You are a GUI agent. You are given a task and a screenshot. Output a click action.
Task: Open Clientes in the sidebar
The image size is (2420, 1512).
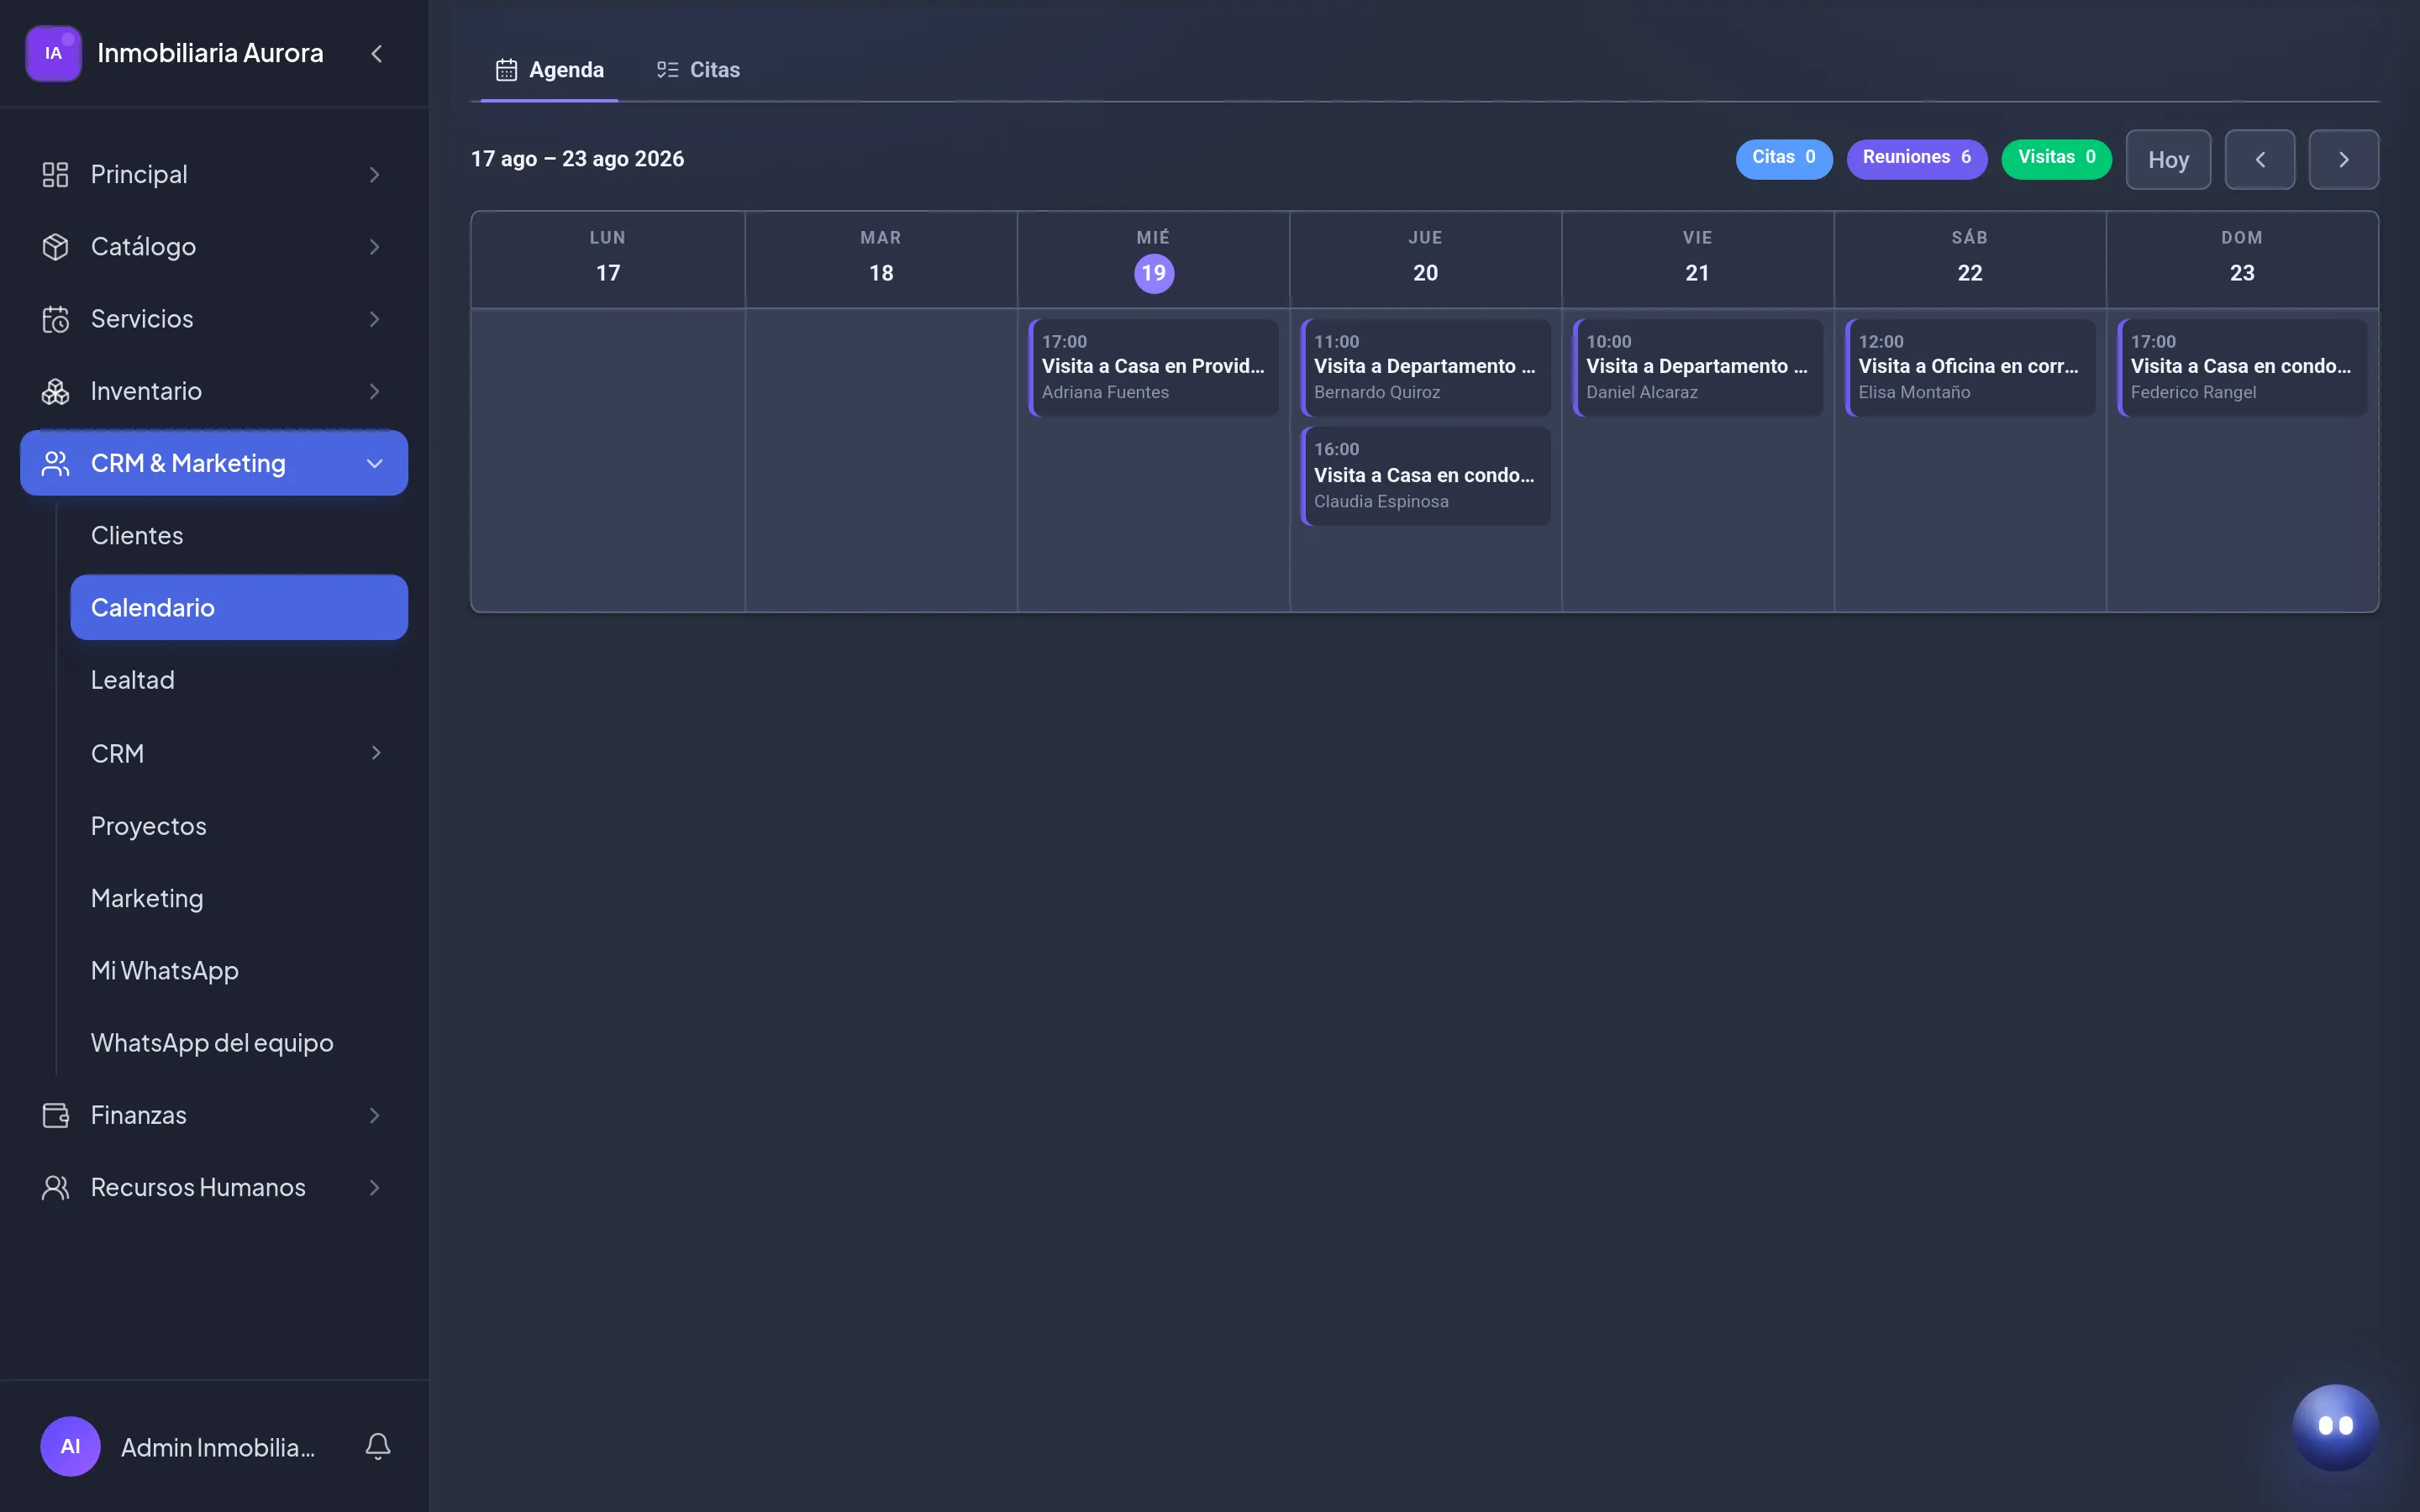pyautogui.click(x=239, y=535)
